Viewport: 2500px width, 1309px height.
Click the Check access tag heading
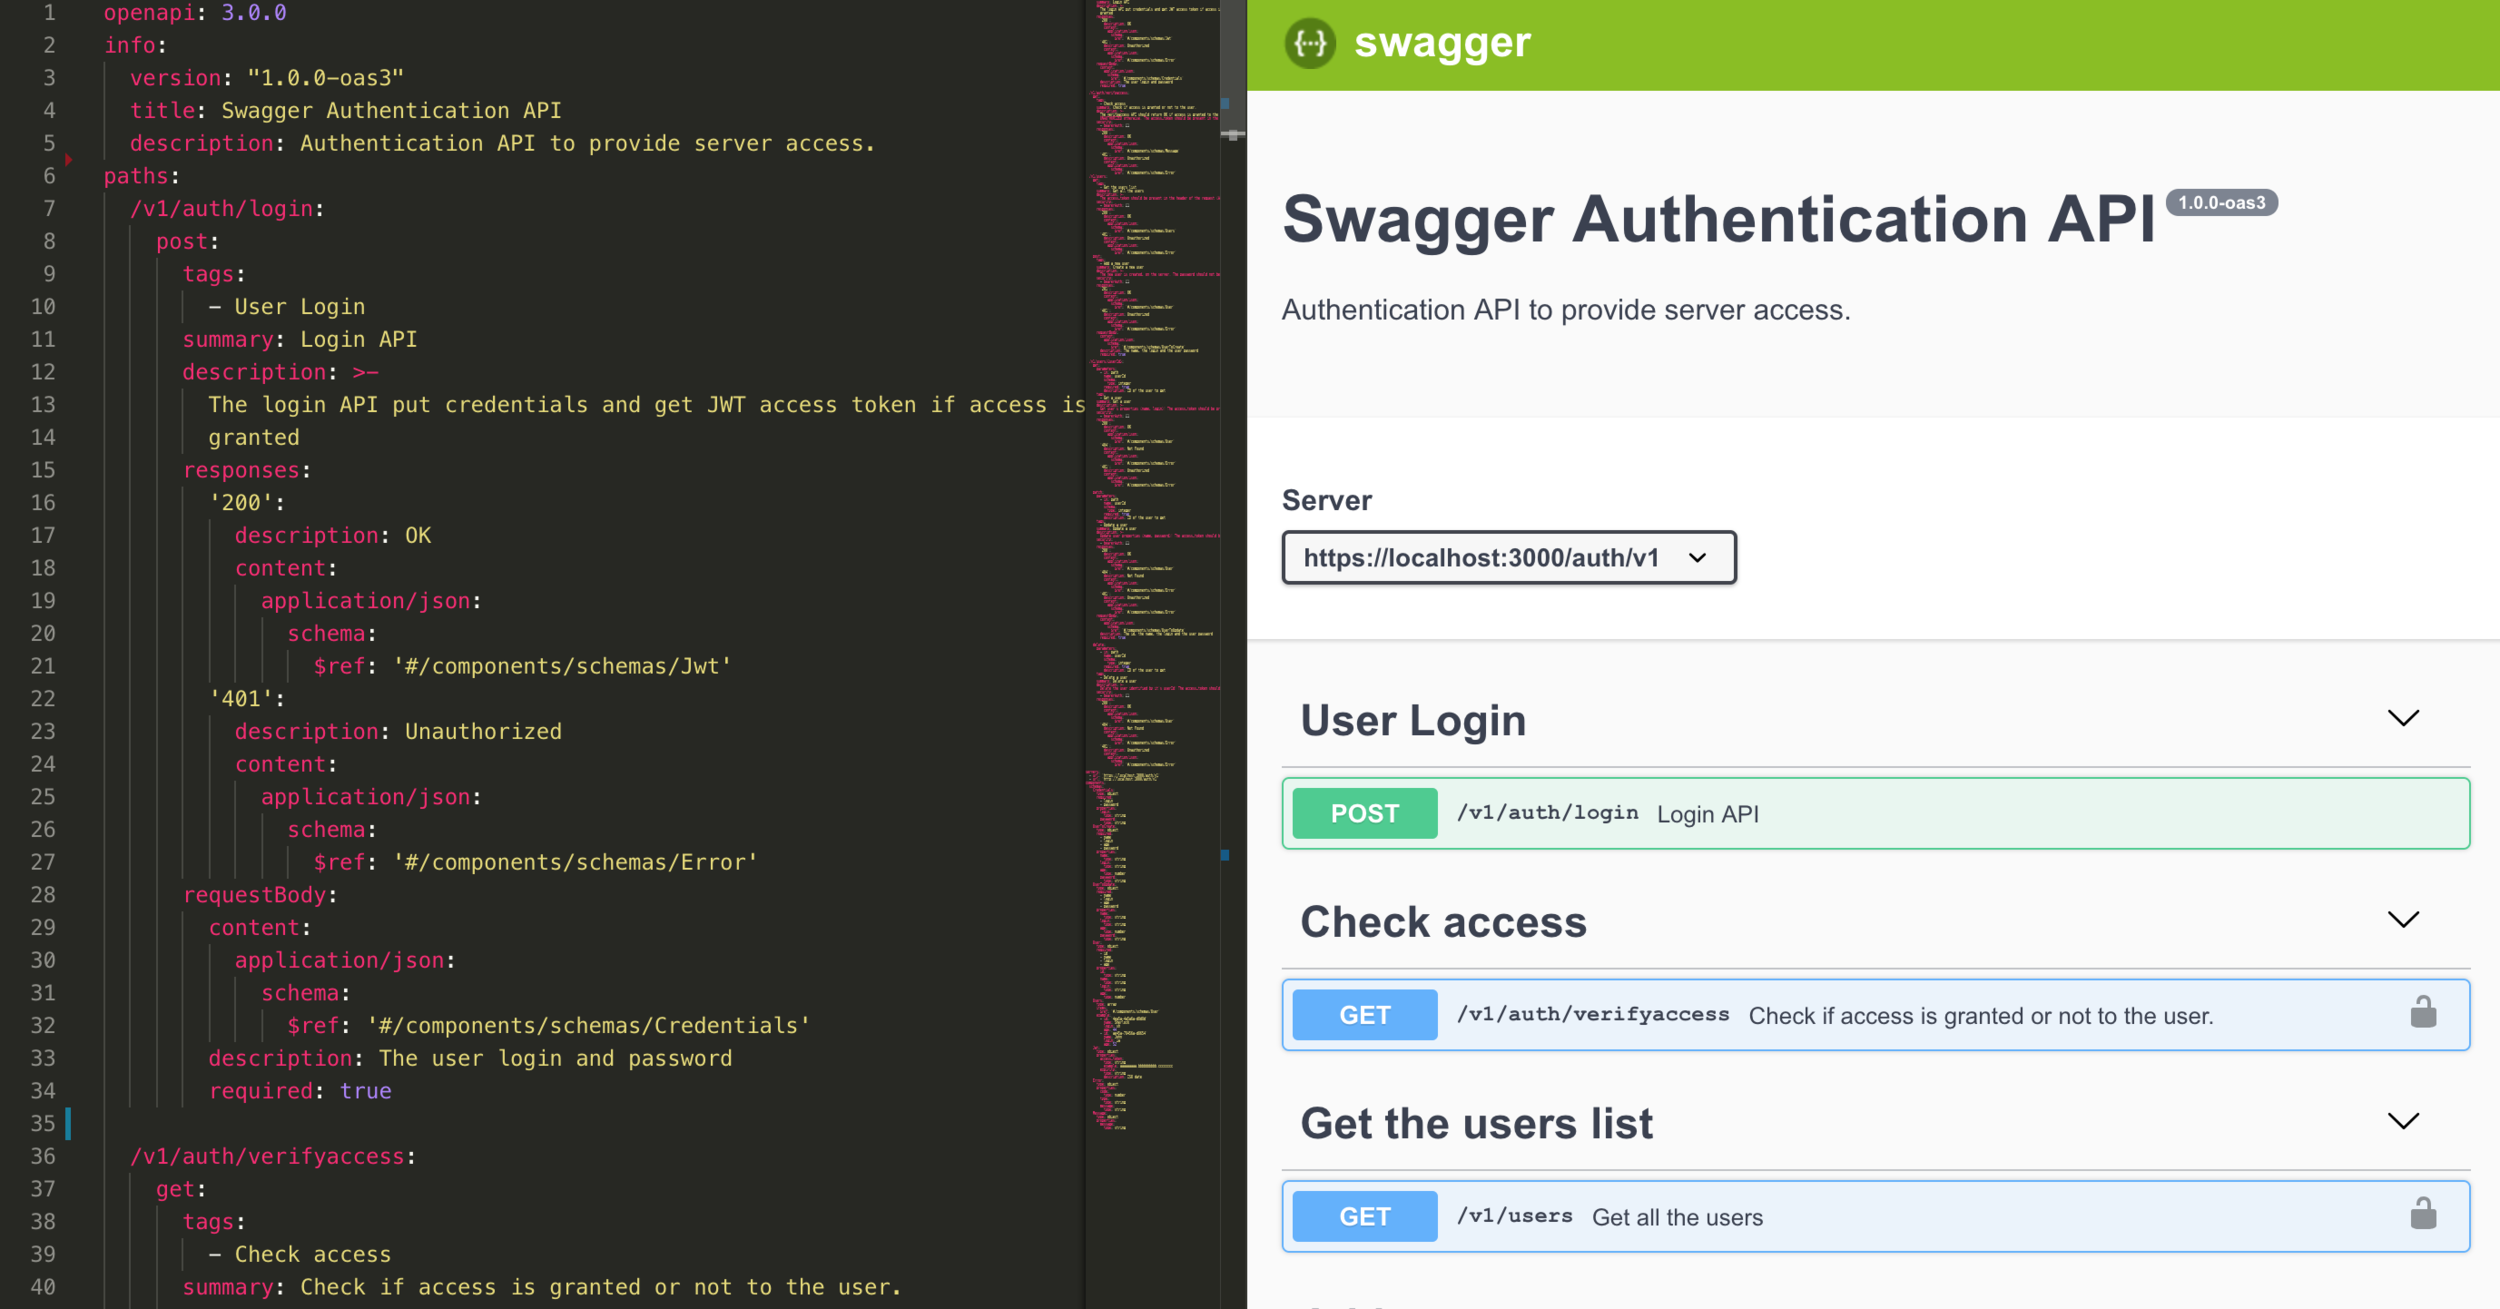pyautogui.click(x=1442, y=922)
